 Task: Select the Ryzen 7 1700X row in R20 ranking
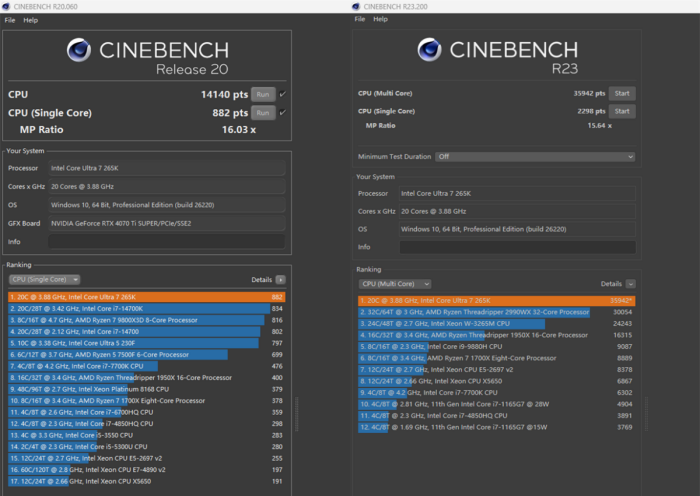(x=146, y=401)
